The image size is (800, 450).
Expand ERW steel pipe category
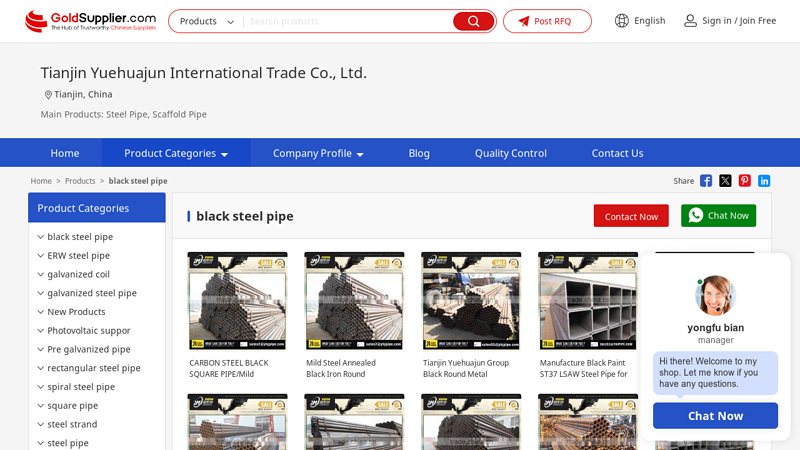(x=40, y=256)
